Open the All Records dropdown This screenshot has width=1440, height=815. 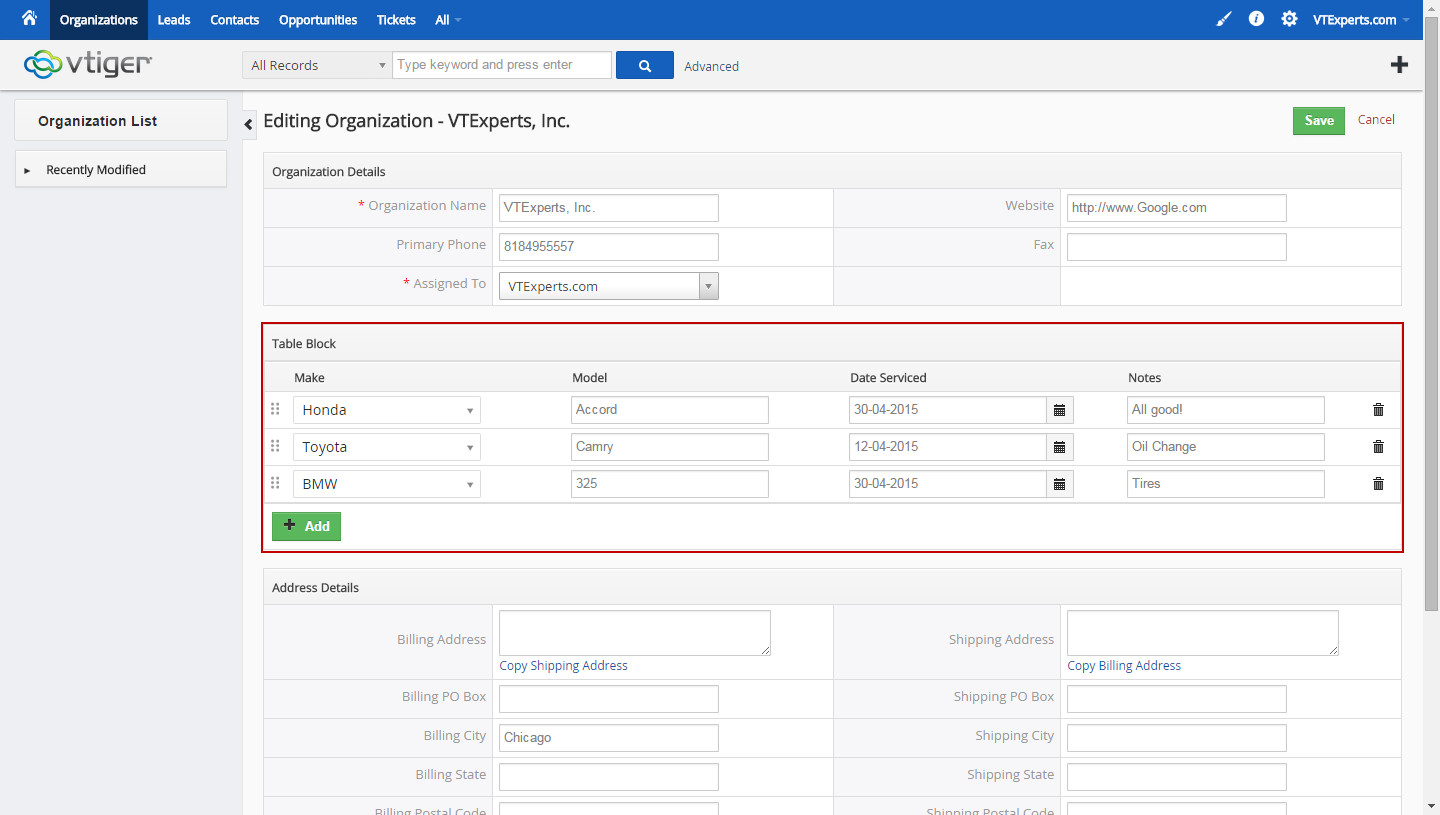pos(317,65)
